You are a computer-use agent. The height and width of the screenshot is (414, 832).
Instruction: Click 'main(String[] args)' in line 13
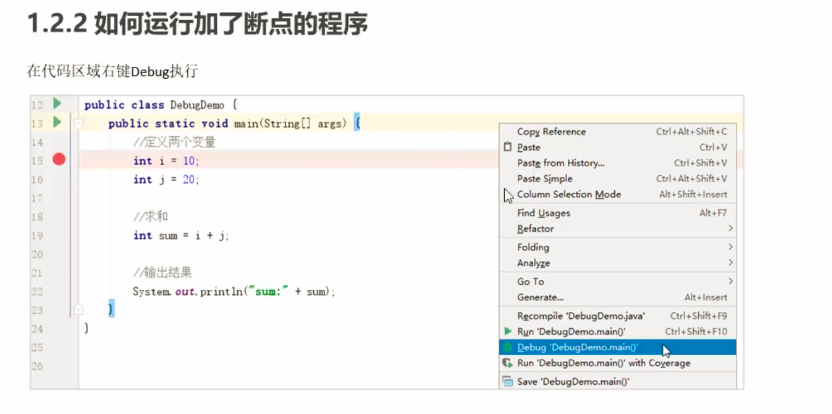tap(290, 124)
